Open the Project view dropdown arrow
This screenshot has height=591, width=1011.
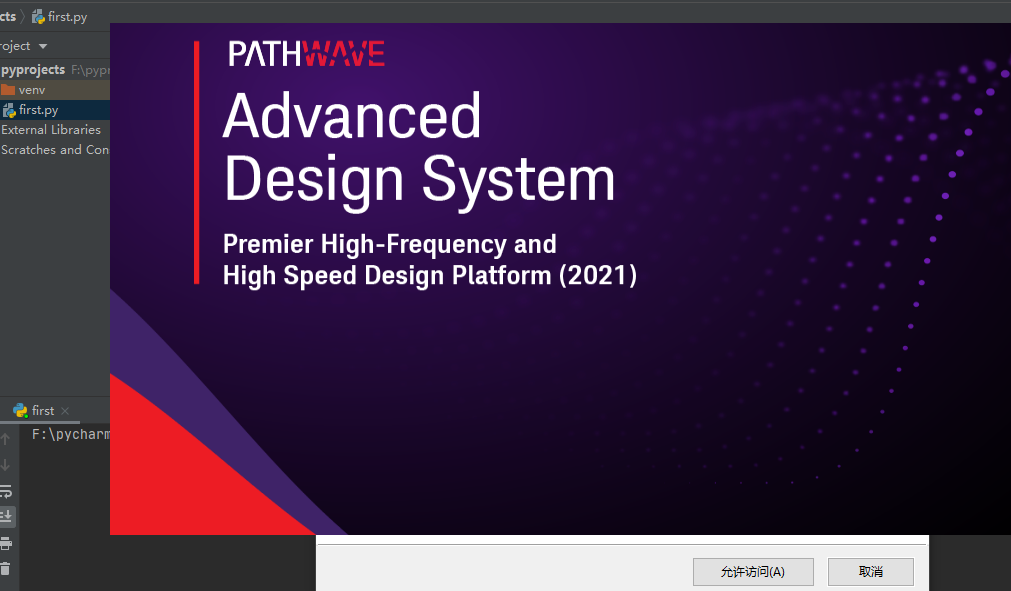click(43, 46)
